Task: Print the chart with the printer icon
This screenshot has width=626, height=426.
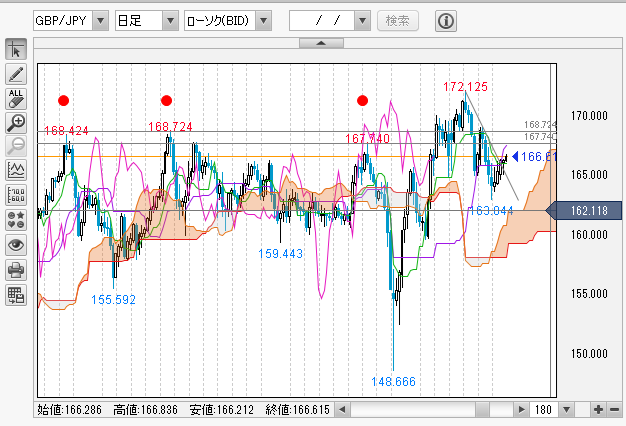Action: 16,270
